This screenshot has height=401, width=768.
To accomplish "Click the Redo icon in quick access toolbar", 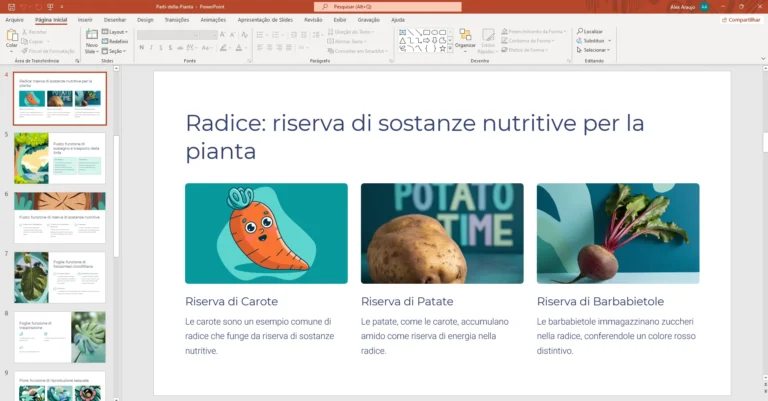I will click(x=38, y=7).
